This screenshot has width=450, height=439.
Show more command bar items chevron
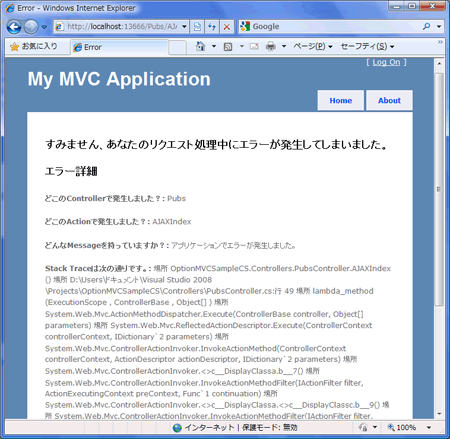click(440, 42)
